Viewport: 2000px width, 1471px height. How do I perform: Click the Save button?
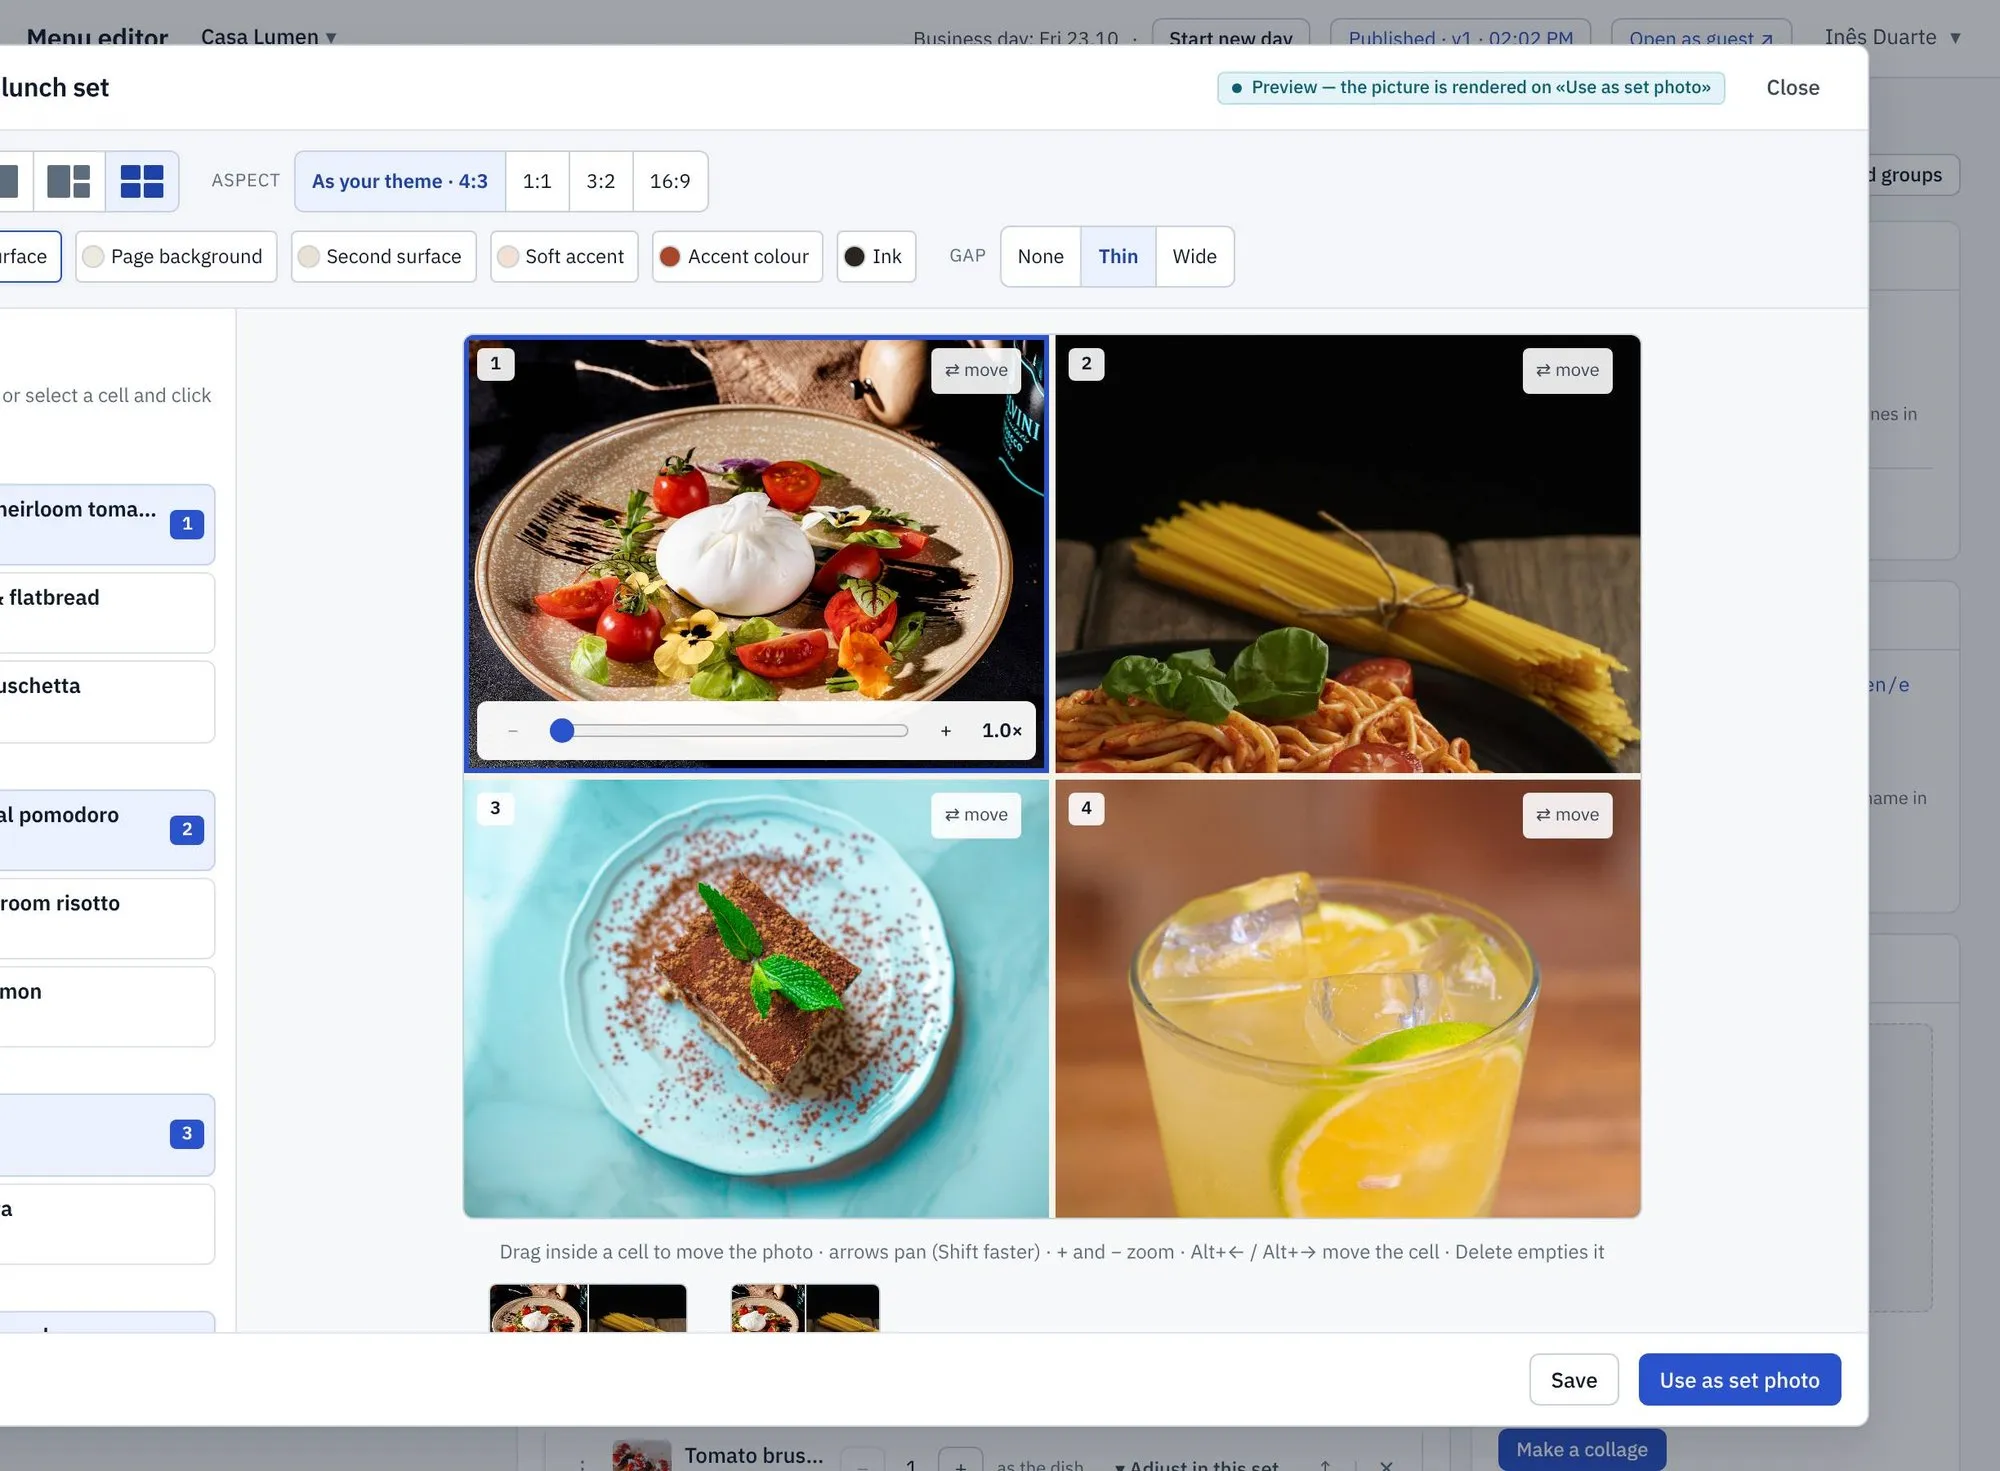[x=1574, y=1380]
